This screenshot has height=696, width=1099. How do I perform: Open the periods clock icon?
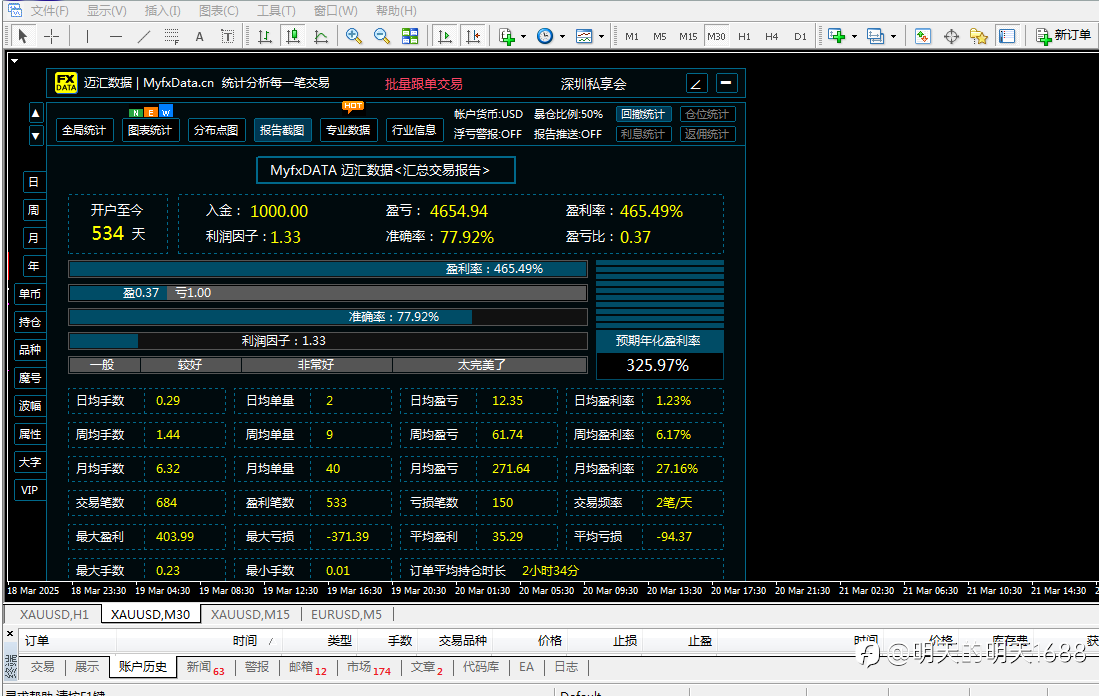pos(545,36)
